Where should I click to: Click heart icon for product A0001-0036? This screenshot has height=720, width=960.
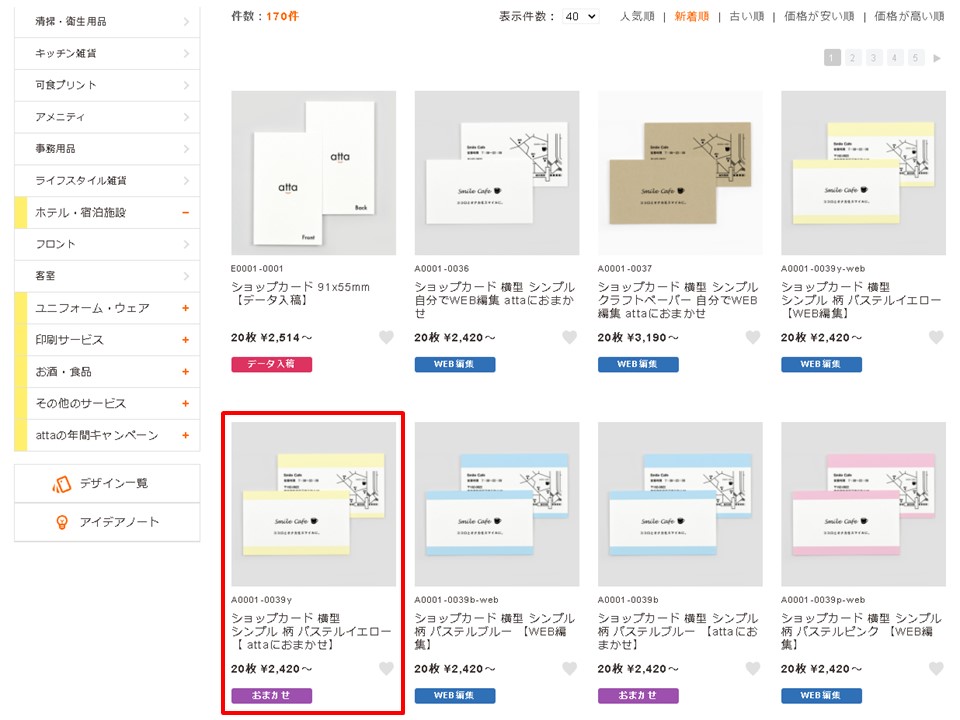click(x=569, y=338)
